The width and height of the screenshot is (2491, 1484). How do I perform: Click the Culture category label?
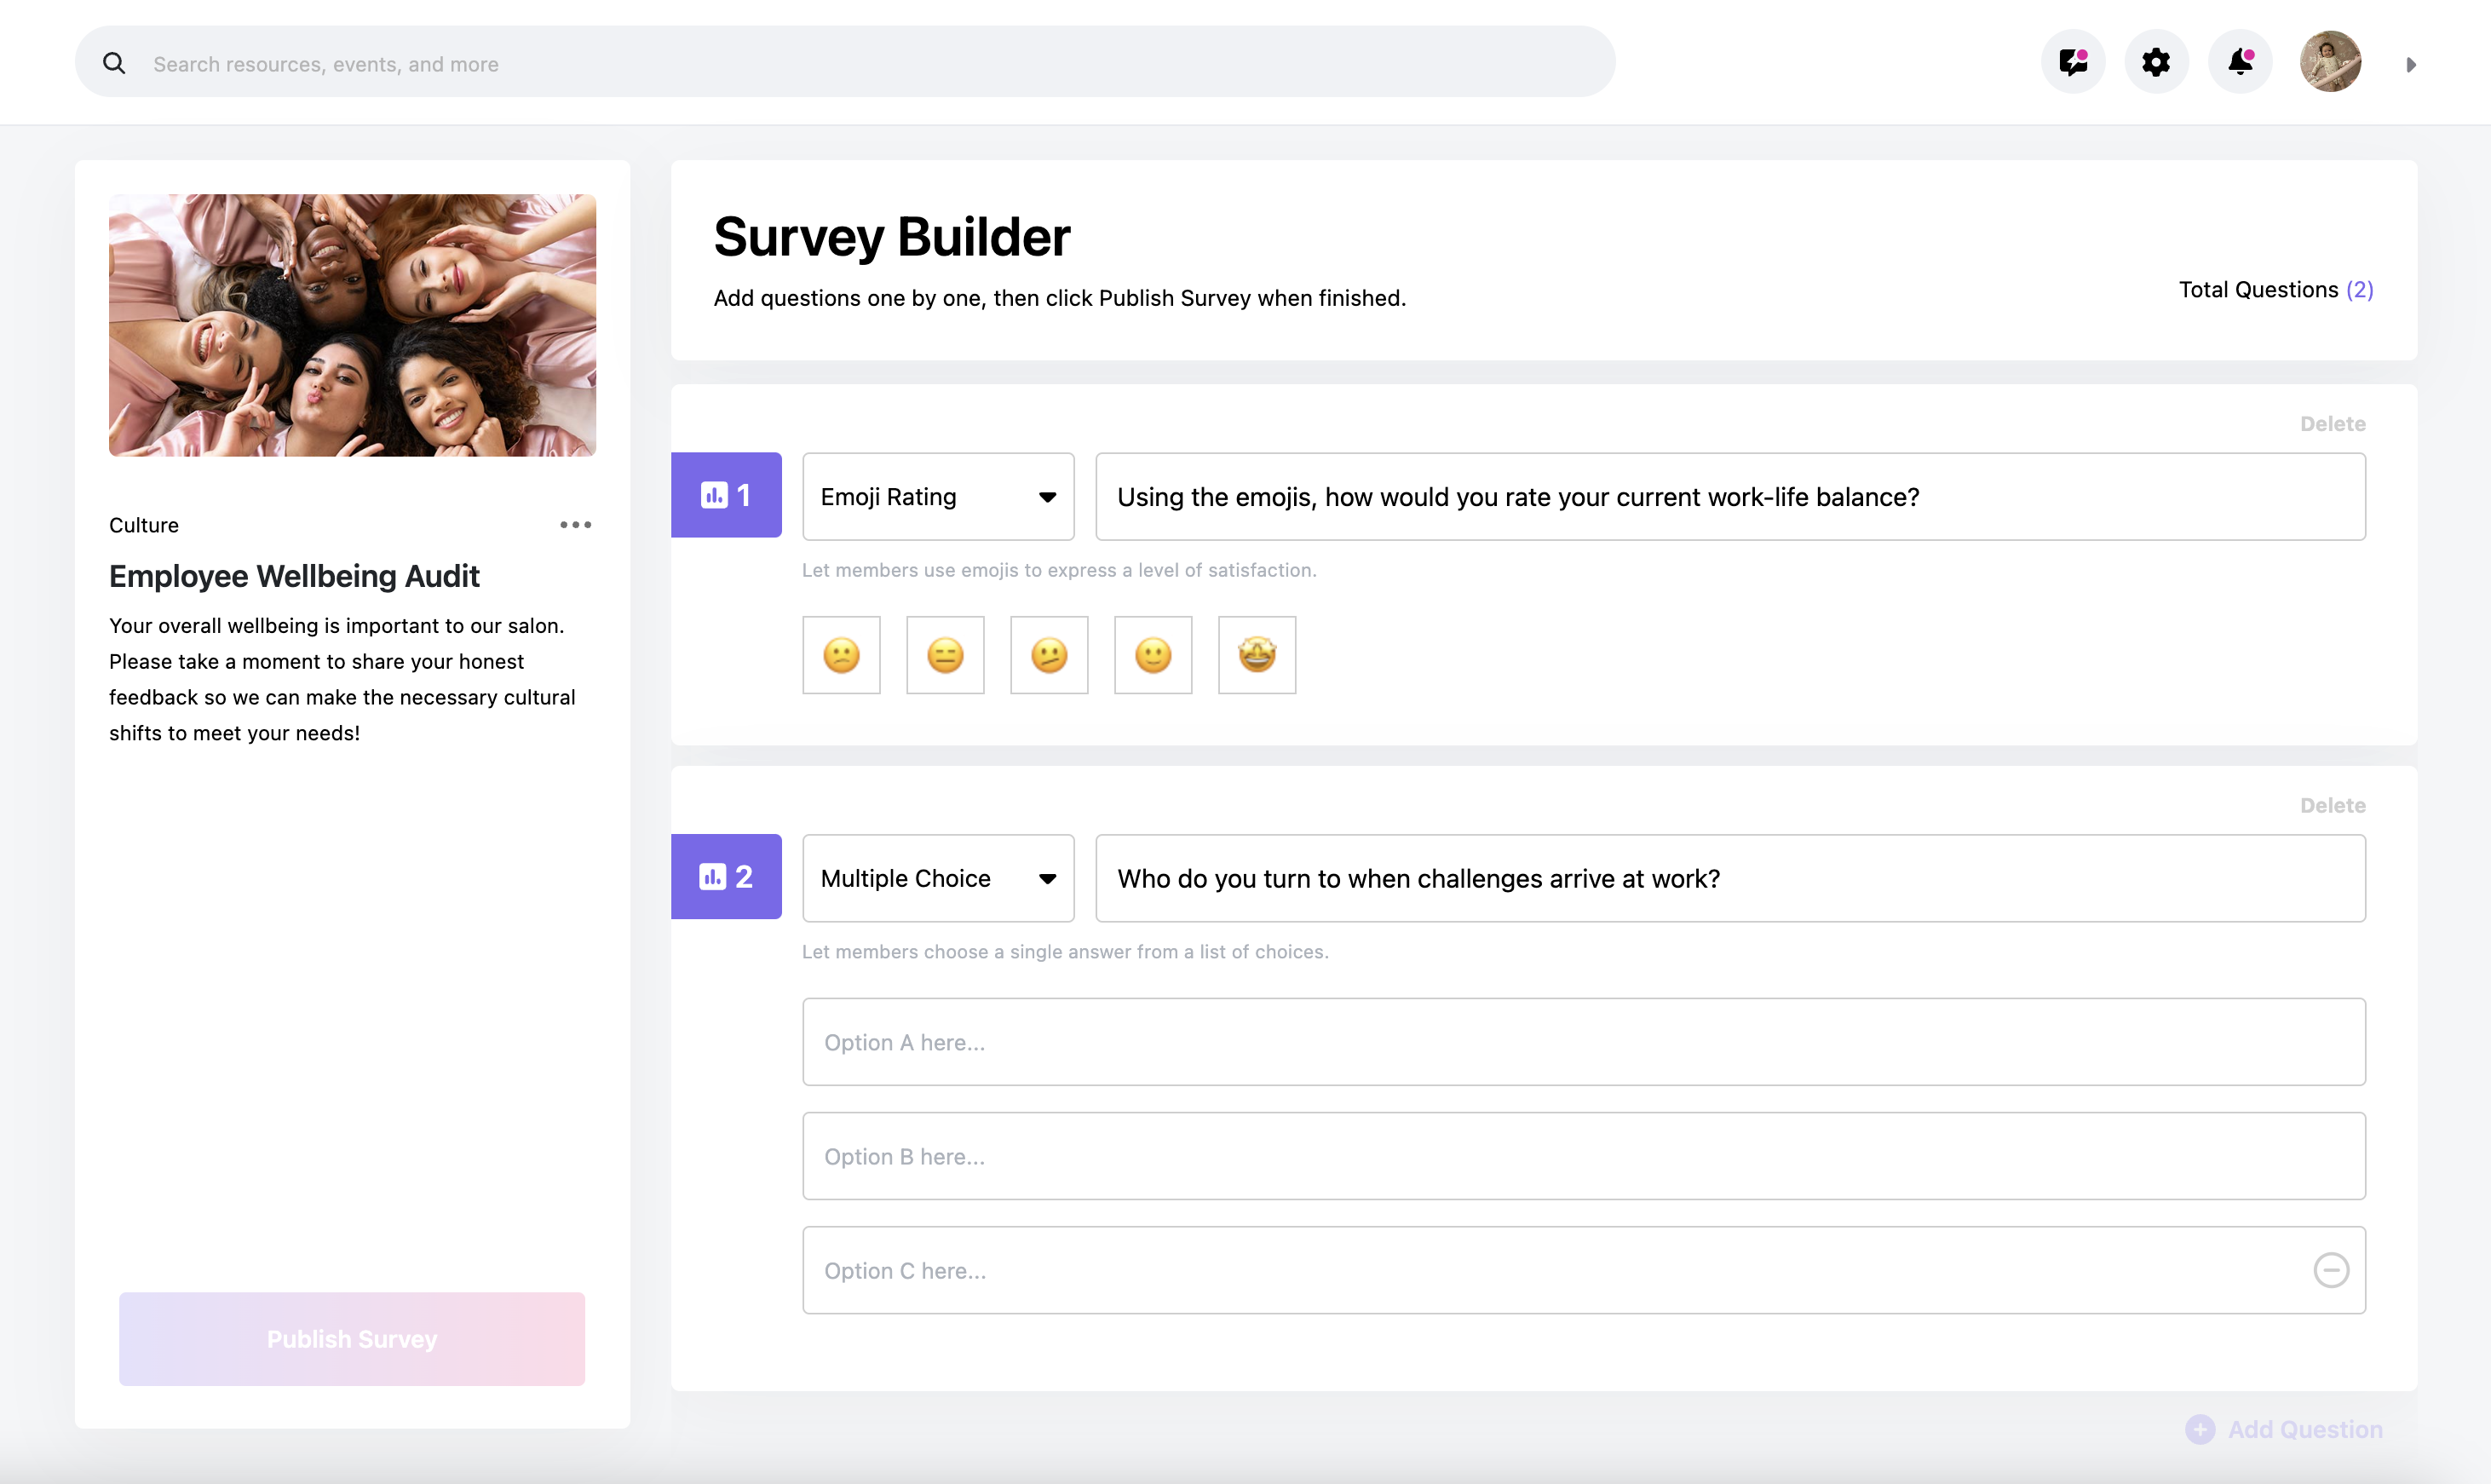[x=144, y=525]
